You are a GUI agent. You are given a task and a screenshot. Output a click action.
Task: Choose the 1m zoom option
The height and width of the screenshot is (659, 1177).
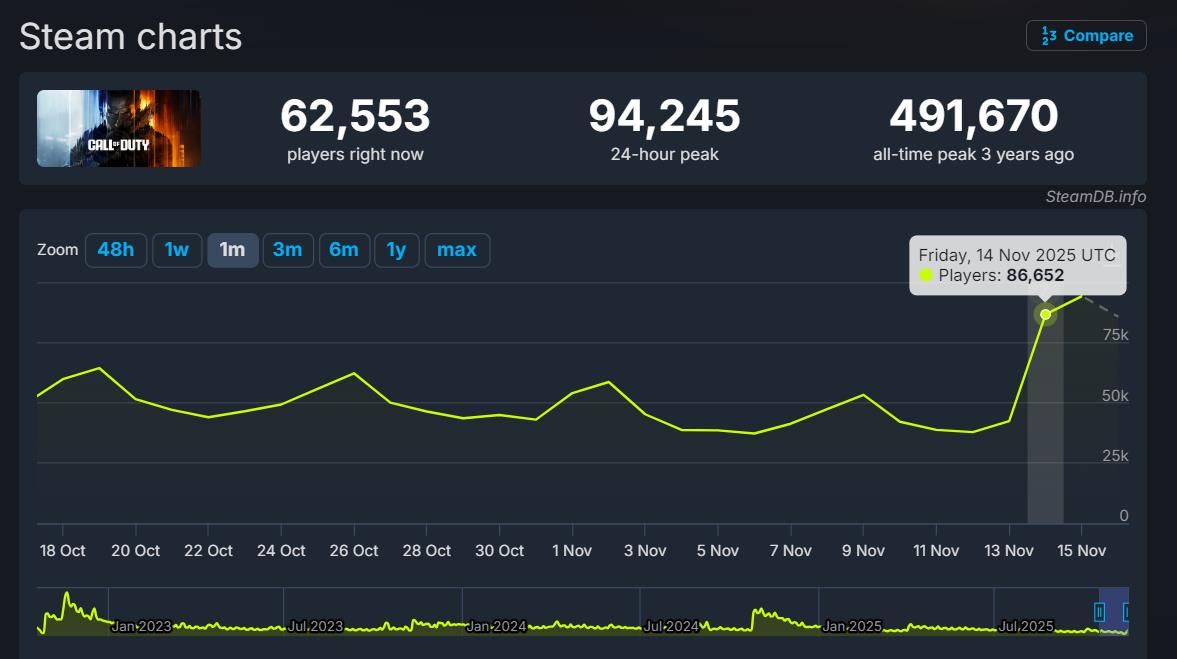tap(232, 250)
